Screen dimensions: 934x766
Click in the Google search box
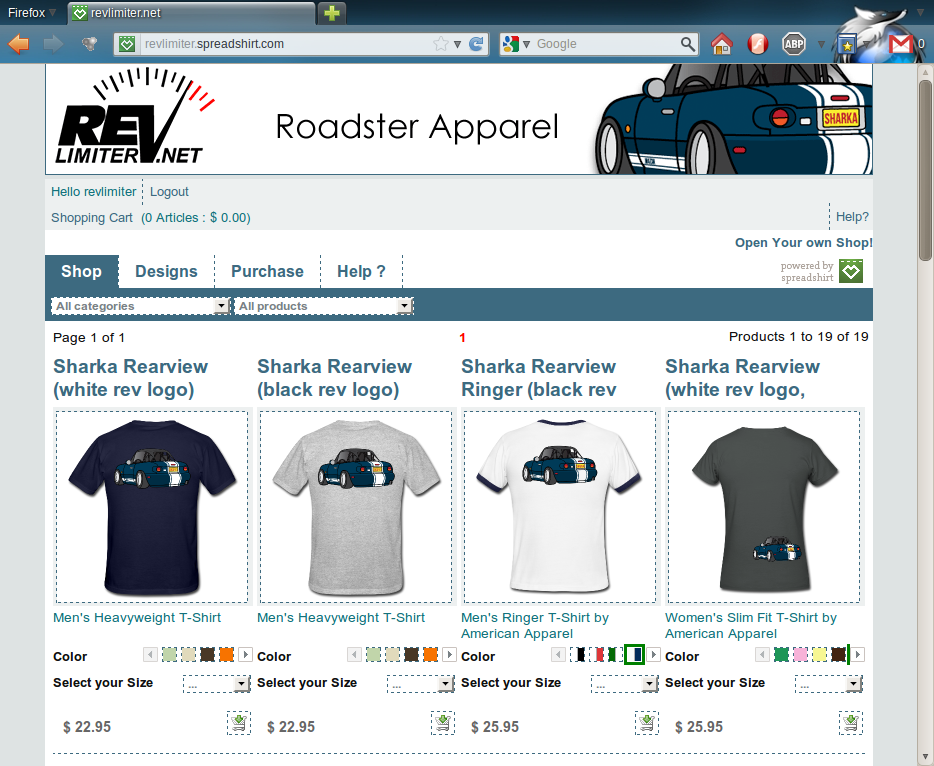pos(606,44)
